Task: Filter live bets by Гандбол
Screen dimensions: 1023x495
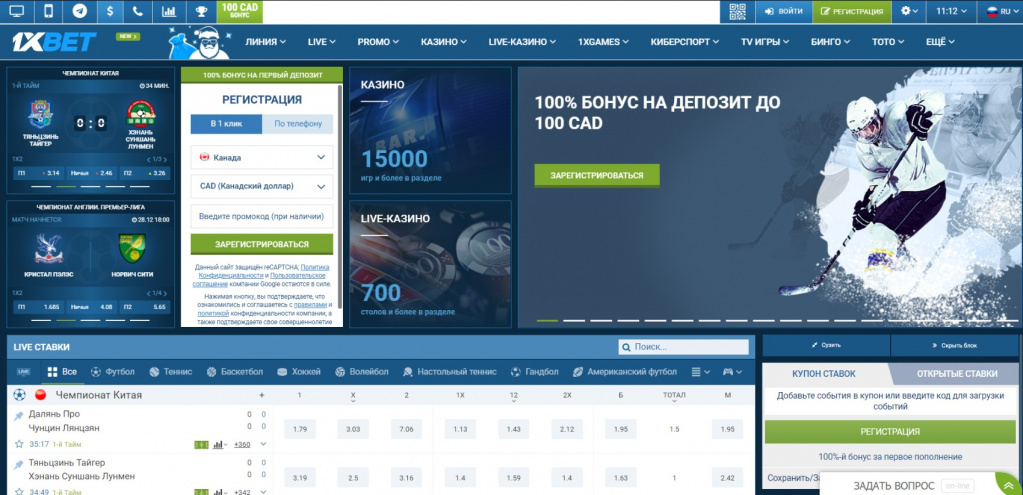Action: 534,372
